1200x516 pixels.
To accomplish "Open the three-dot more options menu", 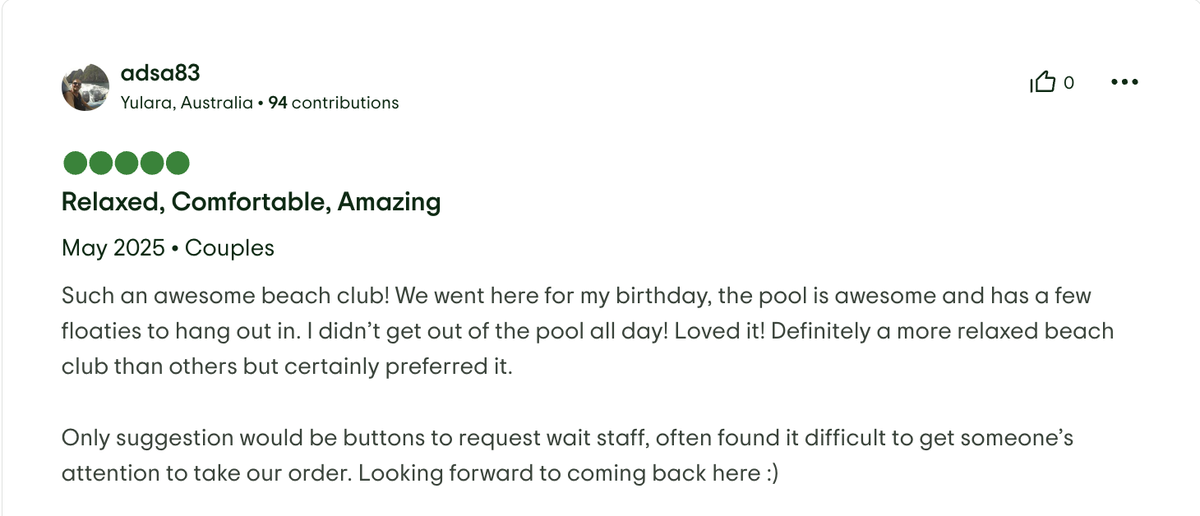I will click(1125, 82).
